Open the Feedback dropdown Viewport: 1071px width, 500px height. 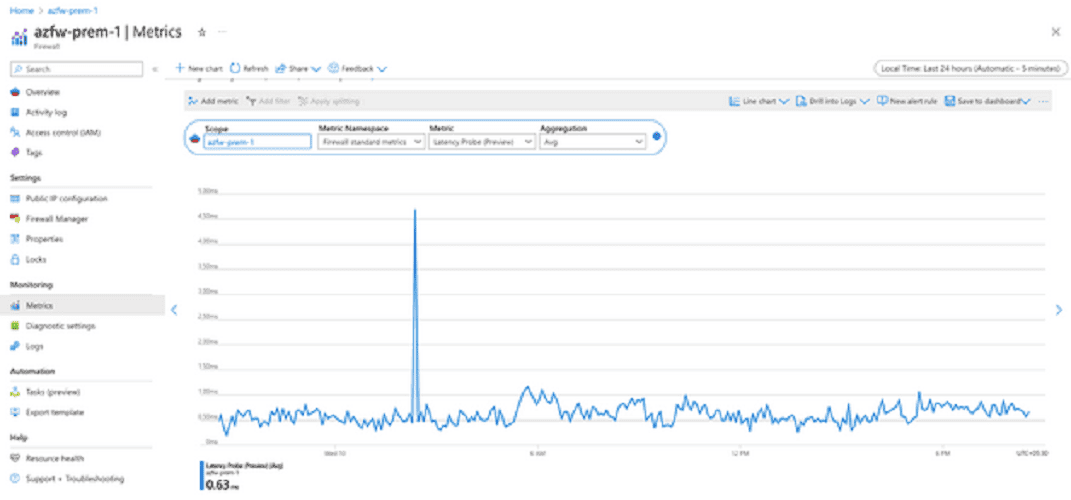[358, 68]
